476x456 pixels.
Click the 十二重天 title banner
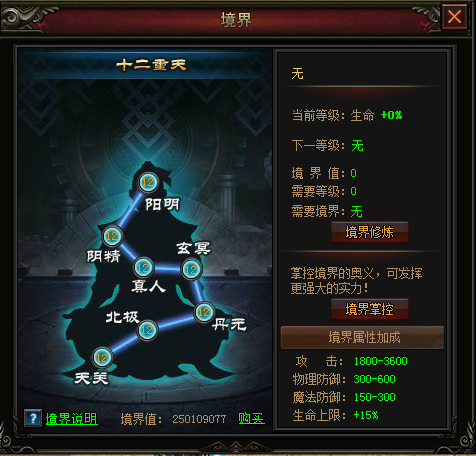[151, 65]
